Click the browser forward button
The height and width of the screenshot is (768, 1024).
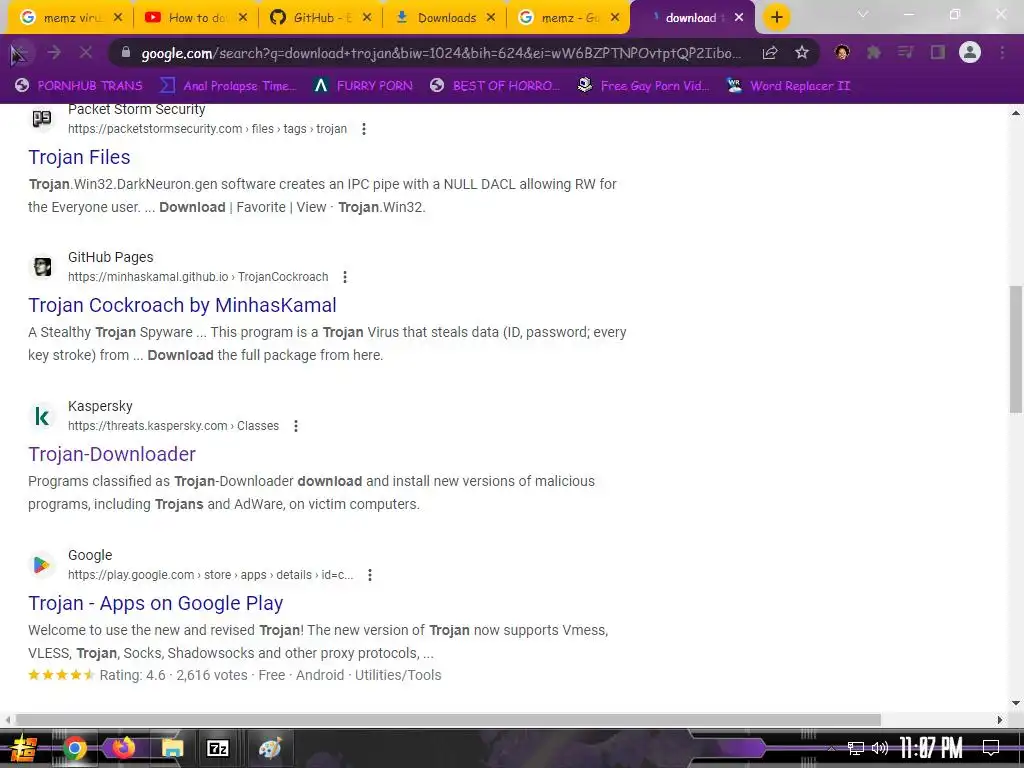(x=54, y=52)
